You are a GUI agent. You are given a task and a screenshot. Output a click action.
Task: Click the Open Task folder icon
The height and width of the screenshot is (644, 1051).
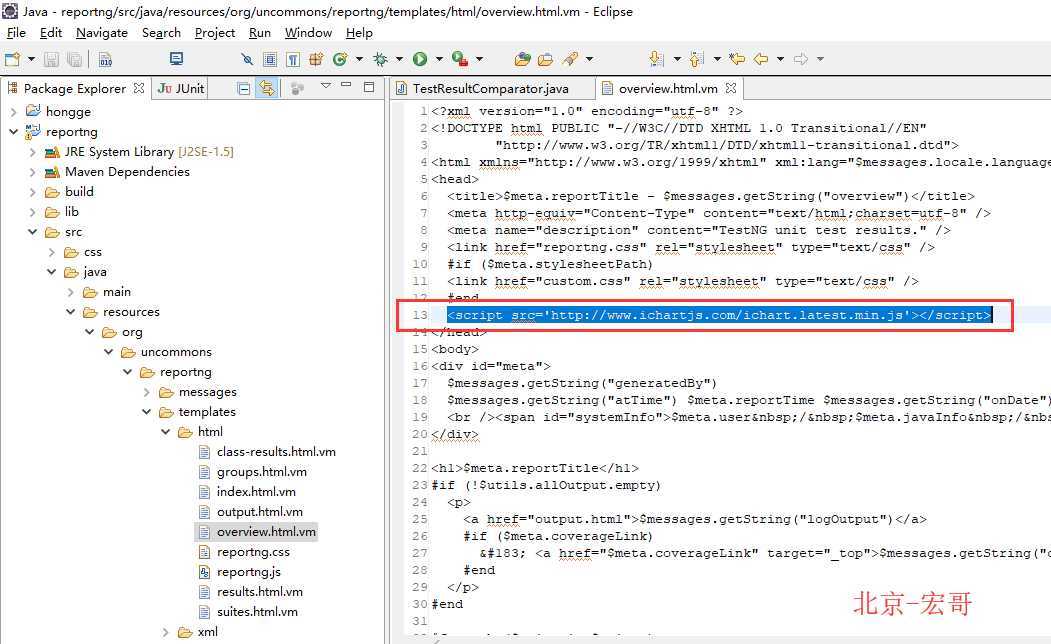point(546,60)
